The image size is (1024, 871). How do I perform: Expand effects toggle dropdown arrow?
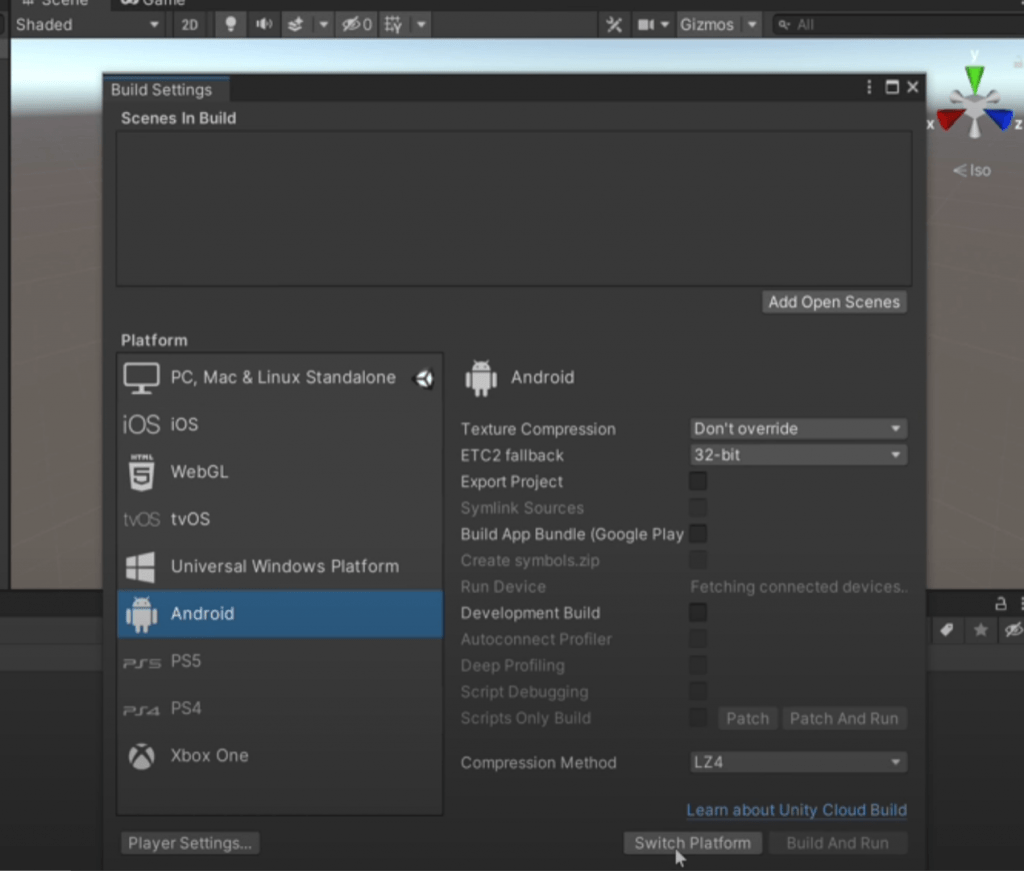click(x=323, y=25)
